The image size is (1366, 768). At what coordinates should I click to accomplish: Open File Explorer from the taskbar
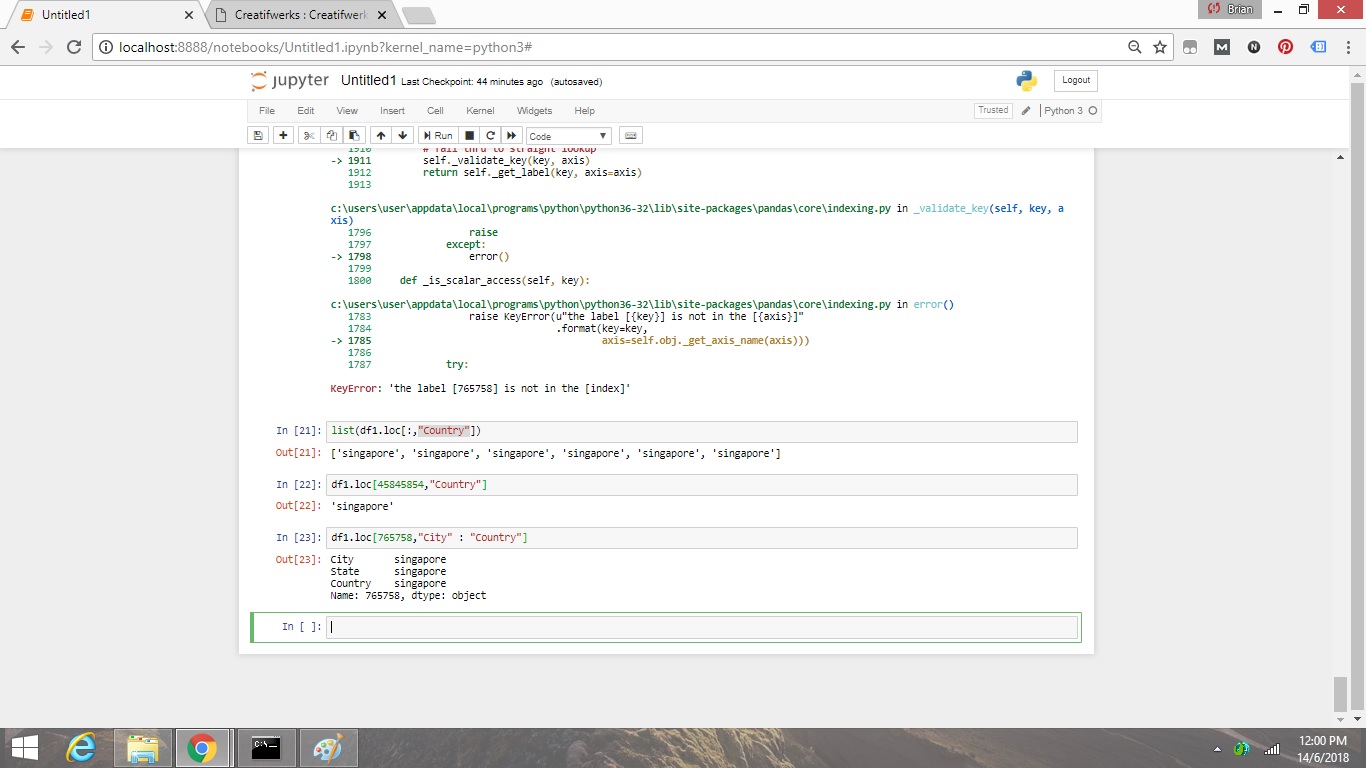[143, 748]
